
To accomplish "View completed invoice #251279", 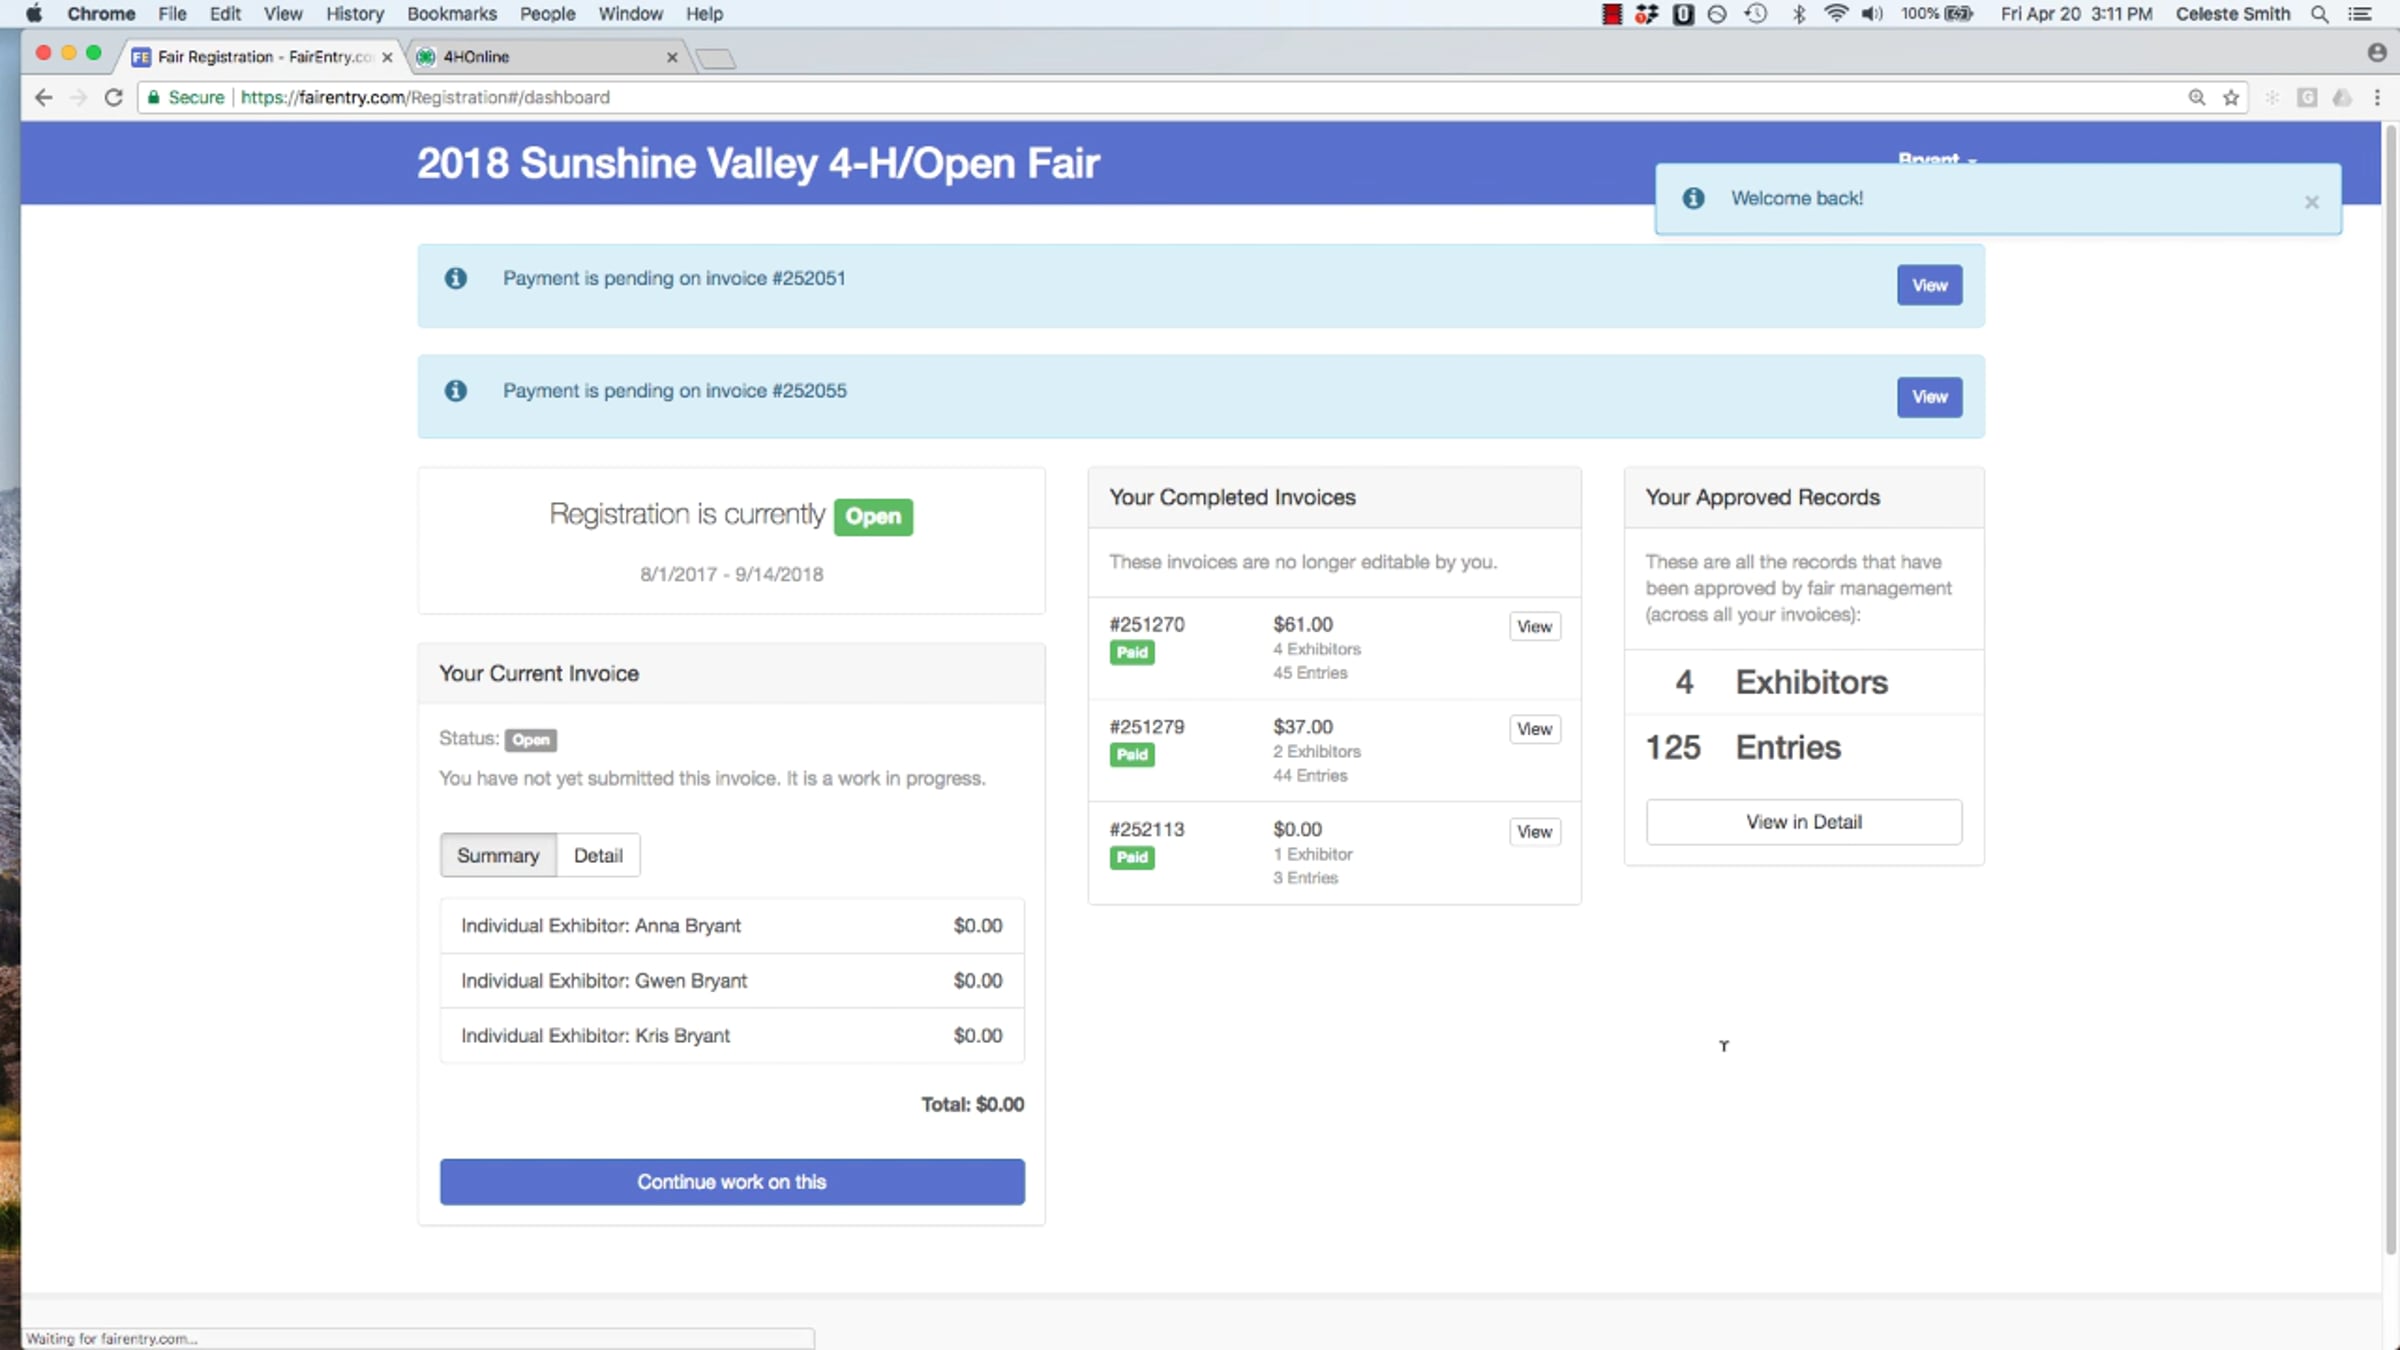I will 1534,729.
